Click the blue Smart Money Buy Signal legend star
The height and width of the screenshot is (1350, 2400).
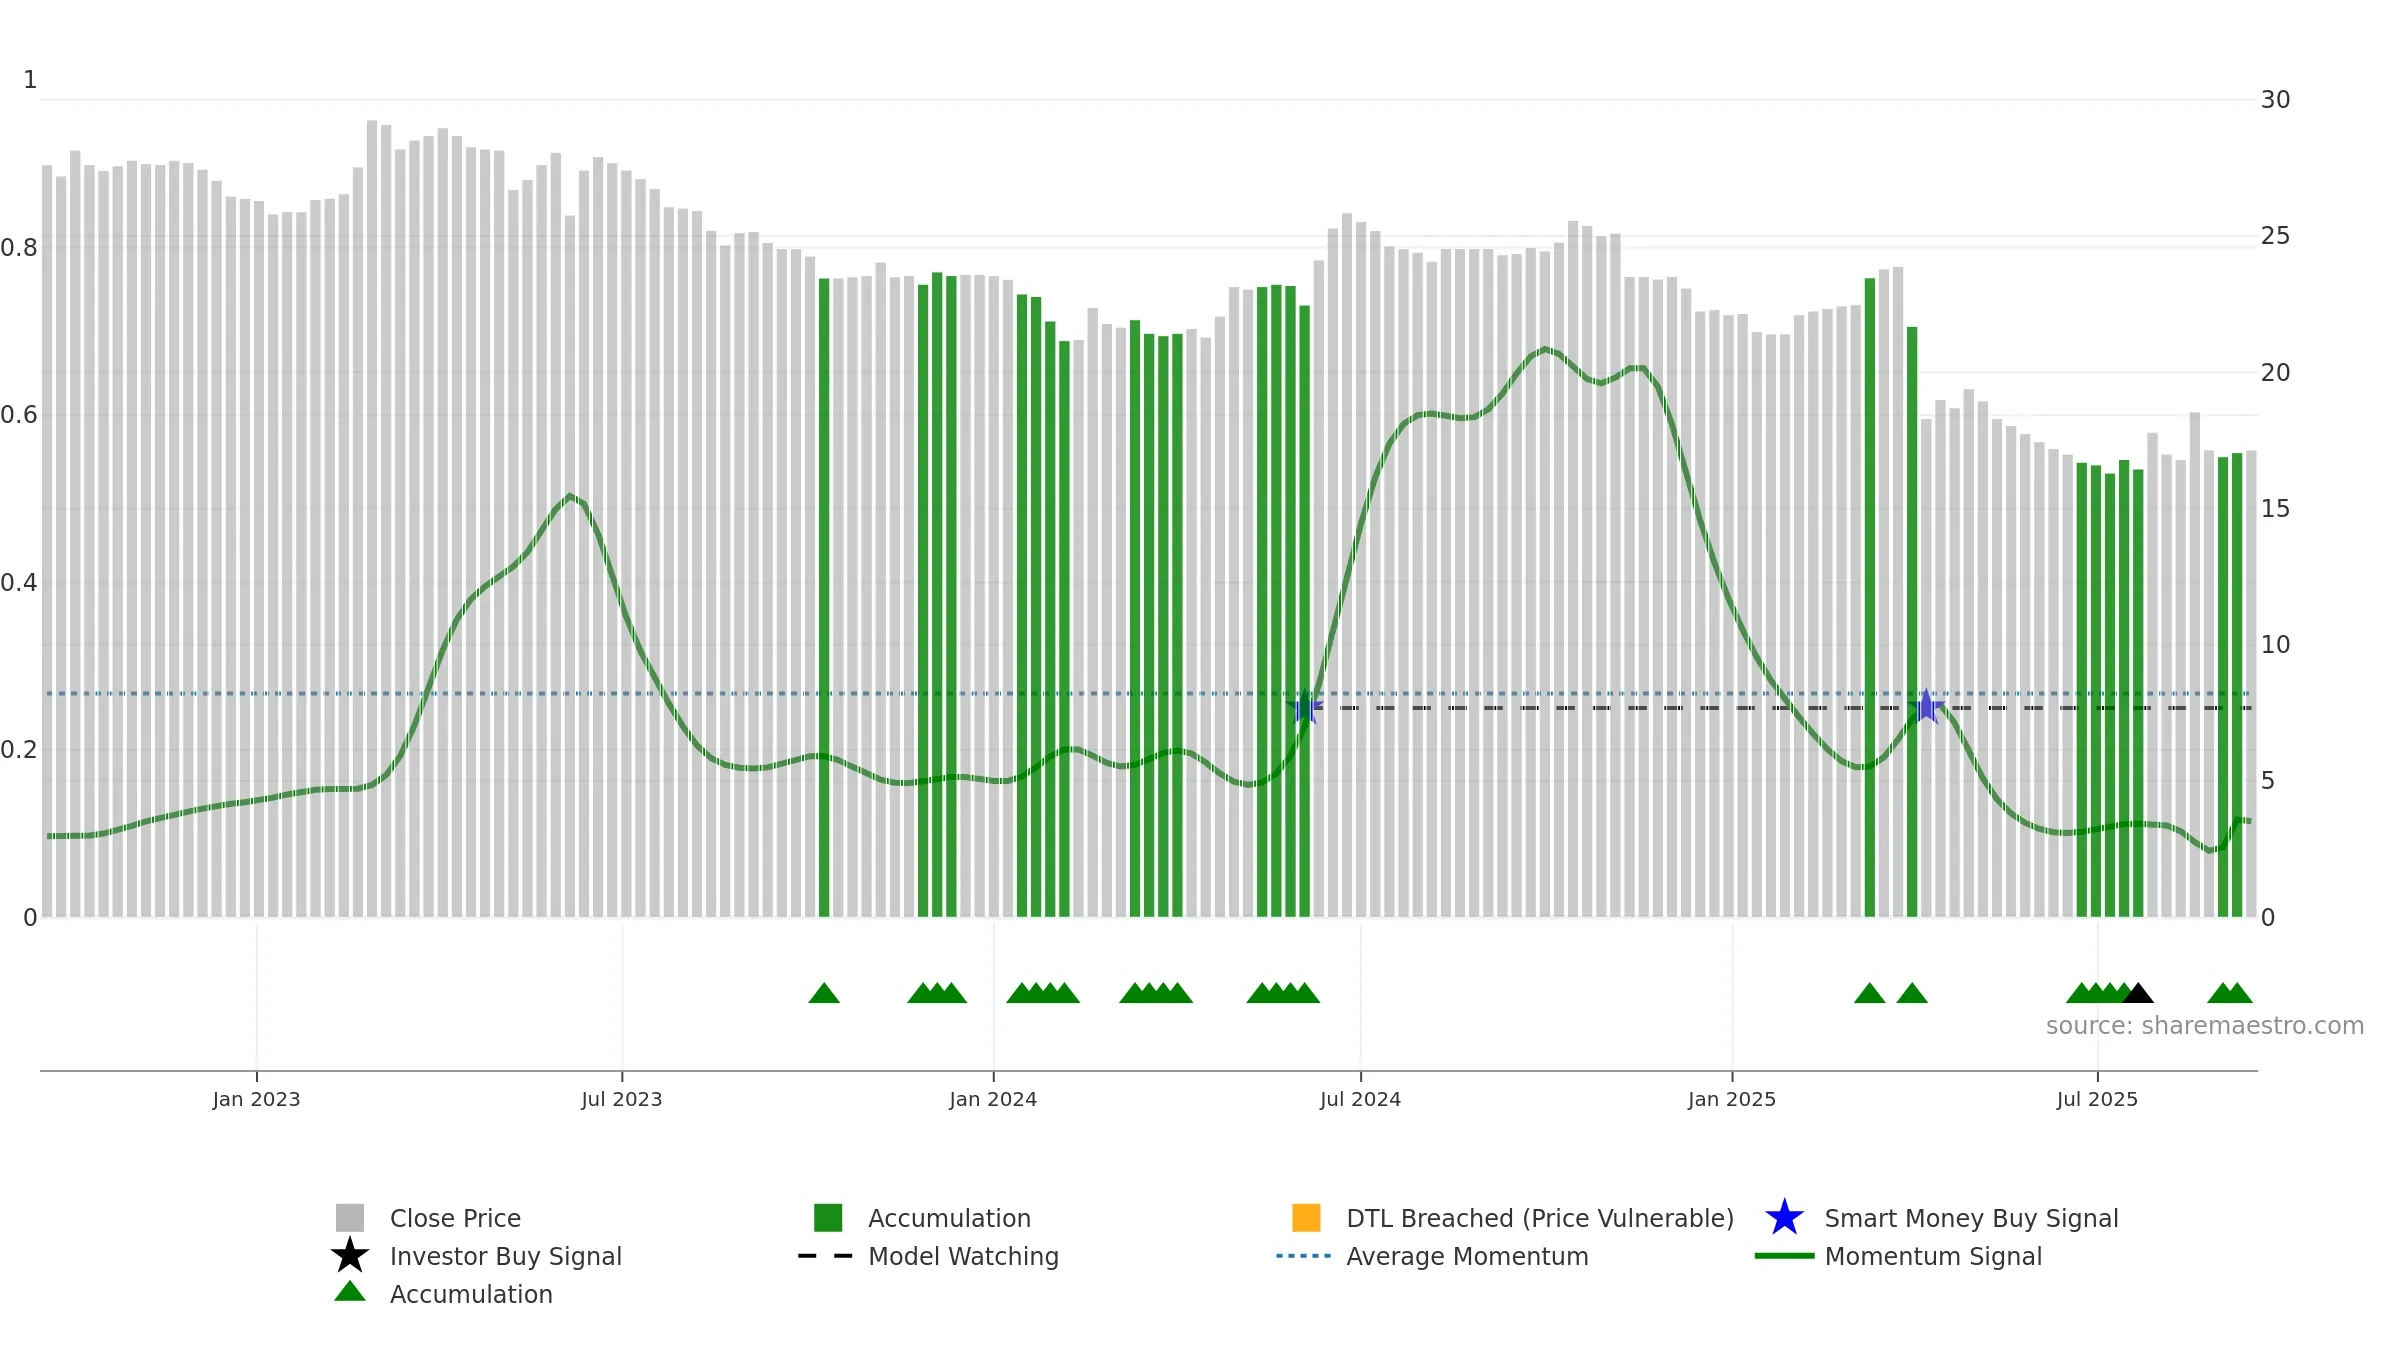(1784, 1218)
